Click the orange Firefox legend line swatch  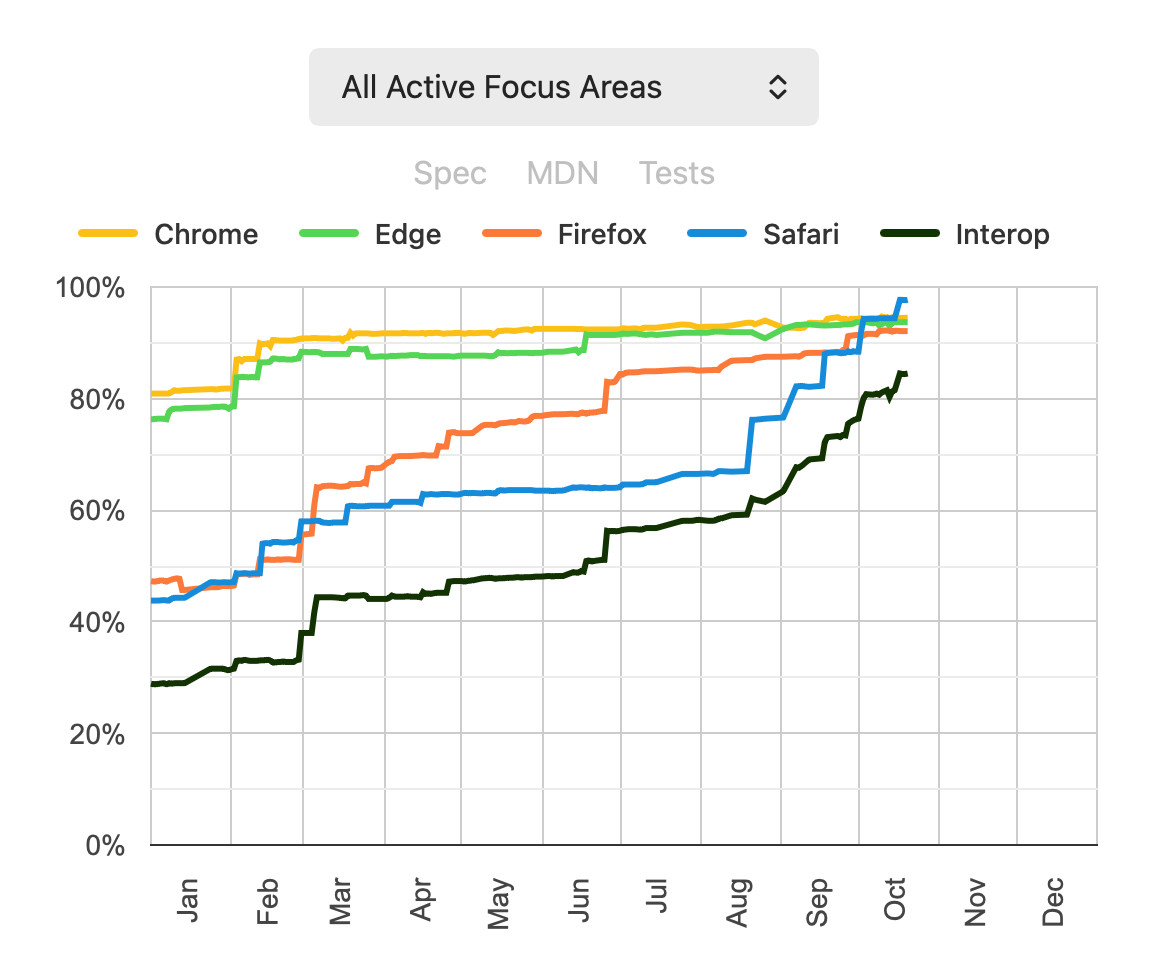(x=512, y=235)
